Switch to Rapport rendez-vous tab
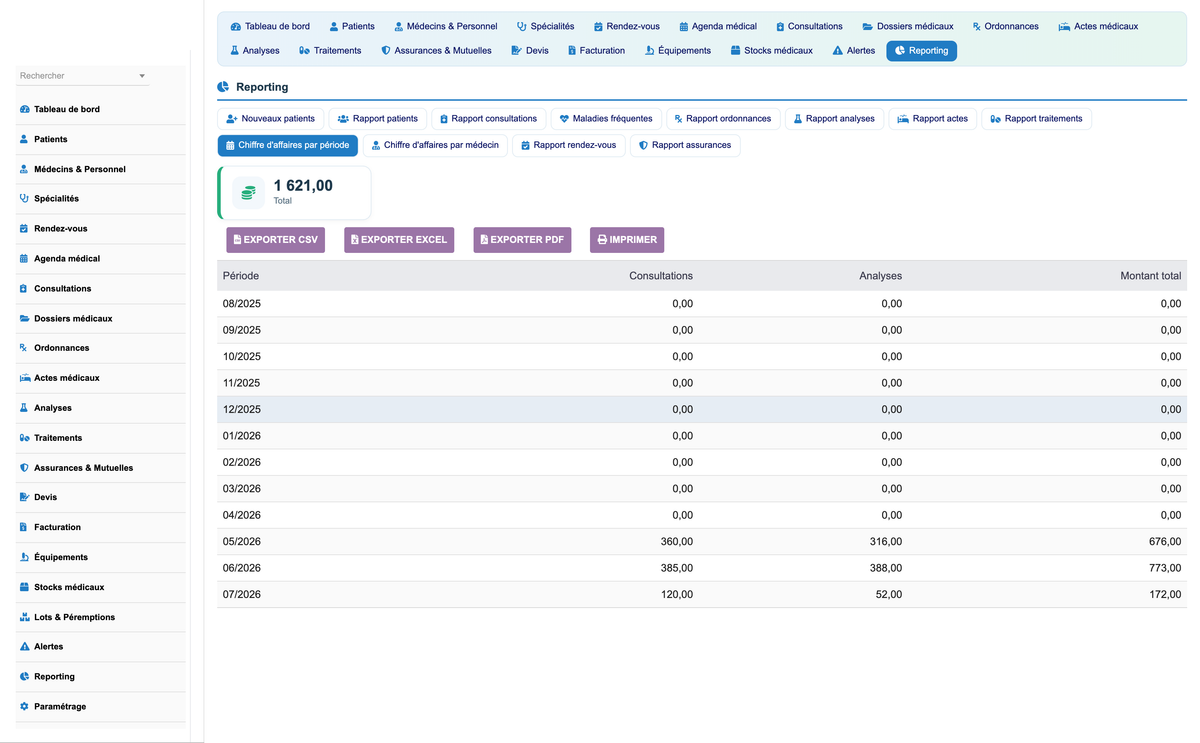 569,146
